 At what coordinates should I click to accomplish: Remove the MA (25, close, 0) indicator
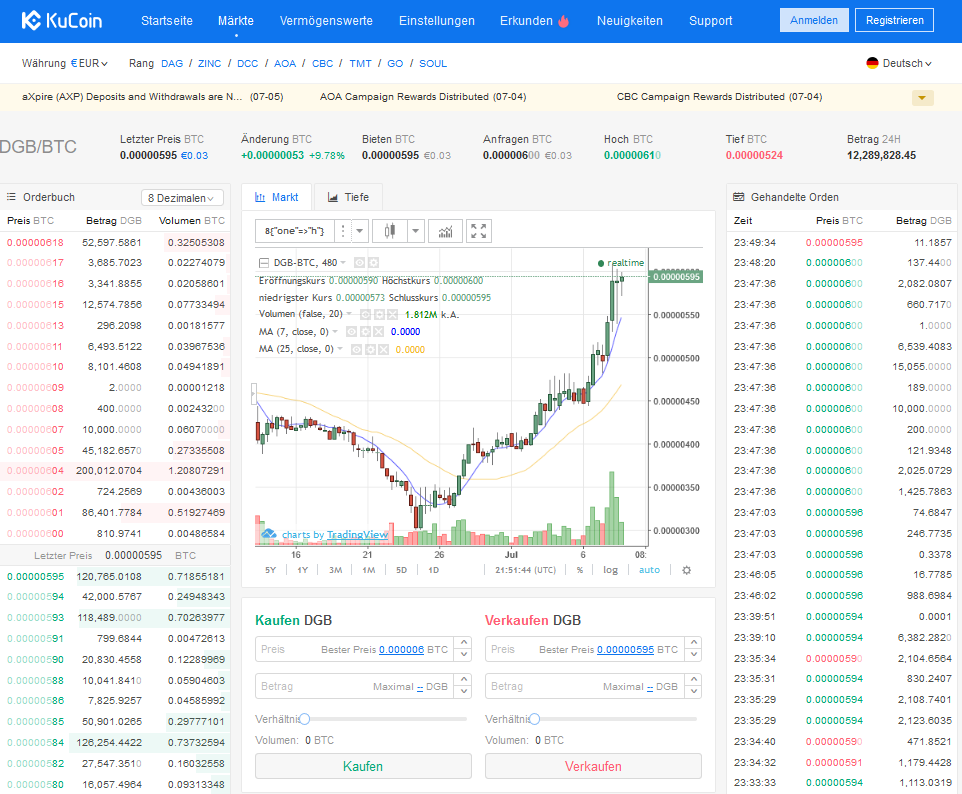[383, 350]
